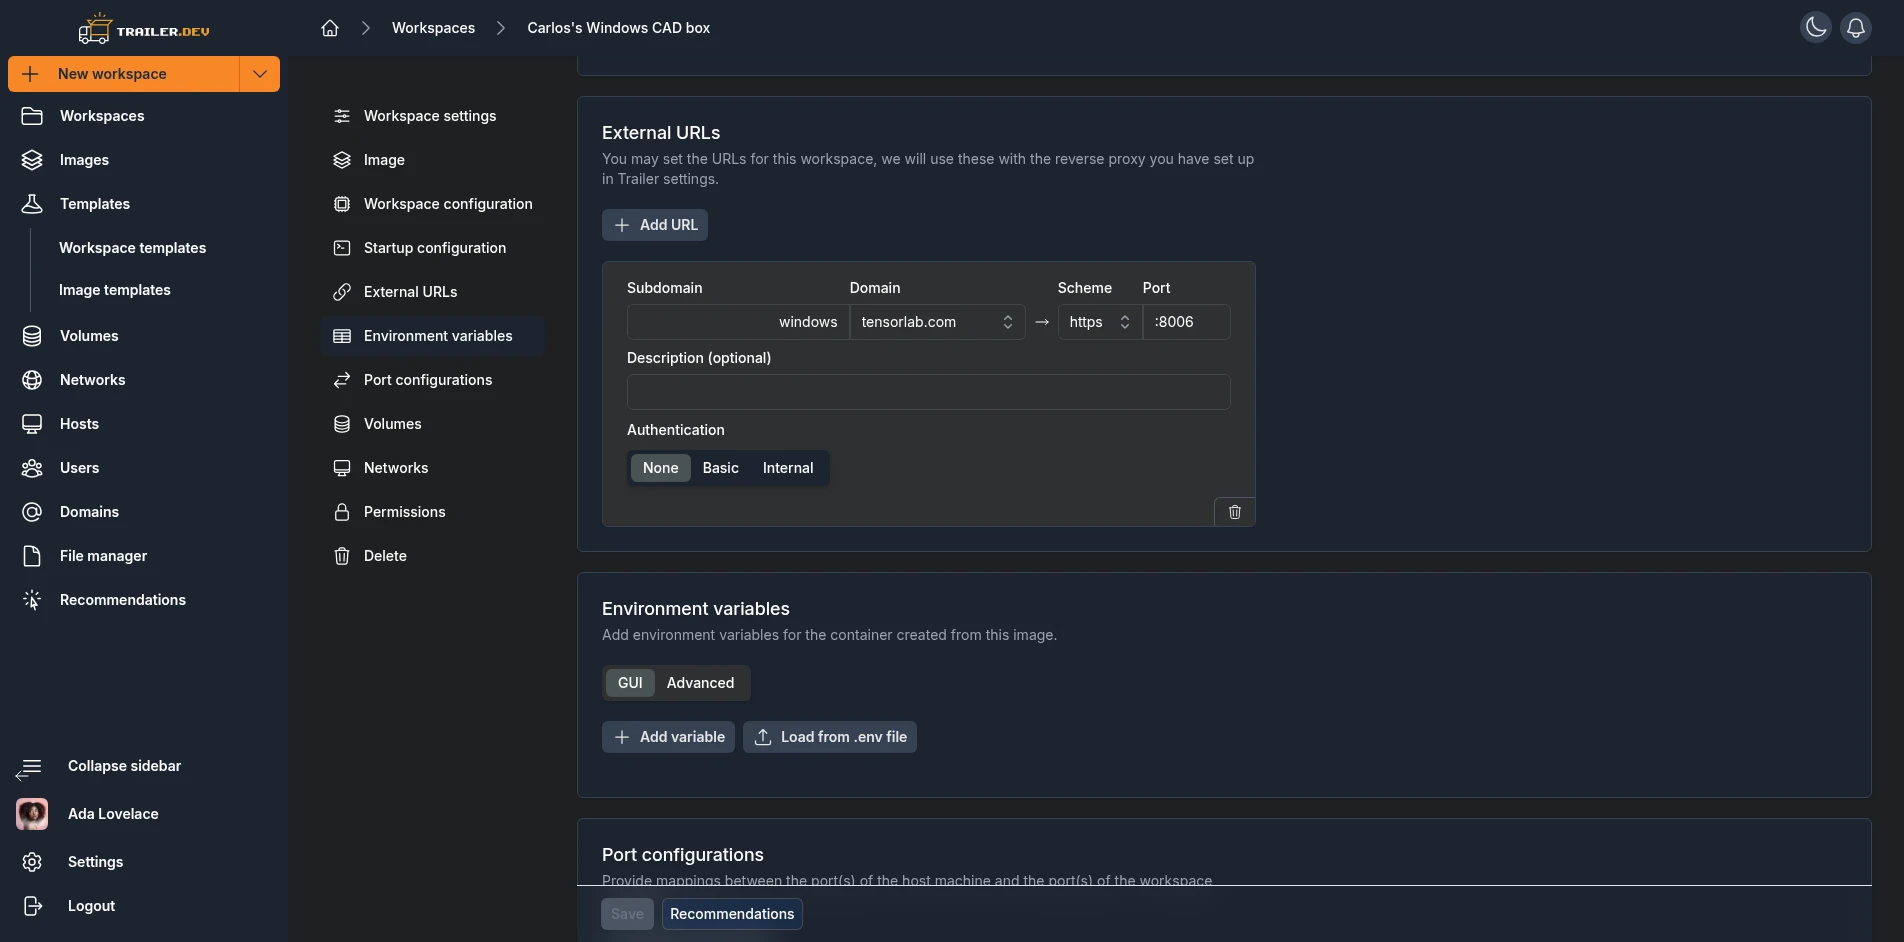The image size is (1904, 942).
Task: Click the Users group icon
Action: (x=32, y=468)
